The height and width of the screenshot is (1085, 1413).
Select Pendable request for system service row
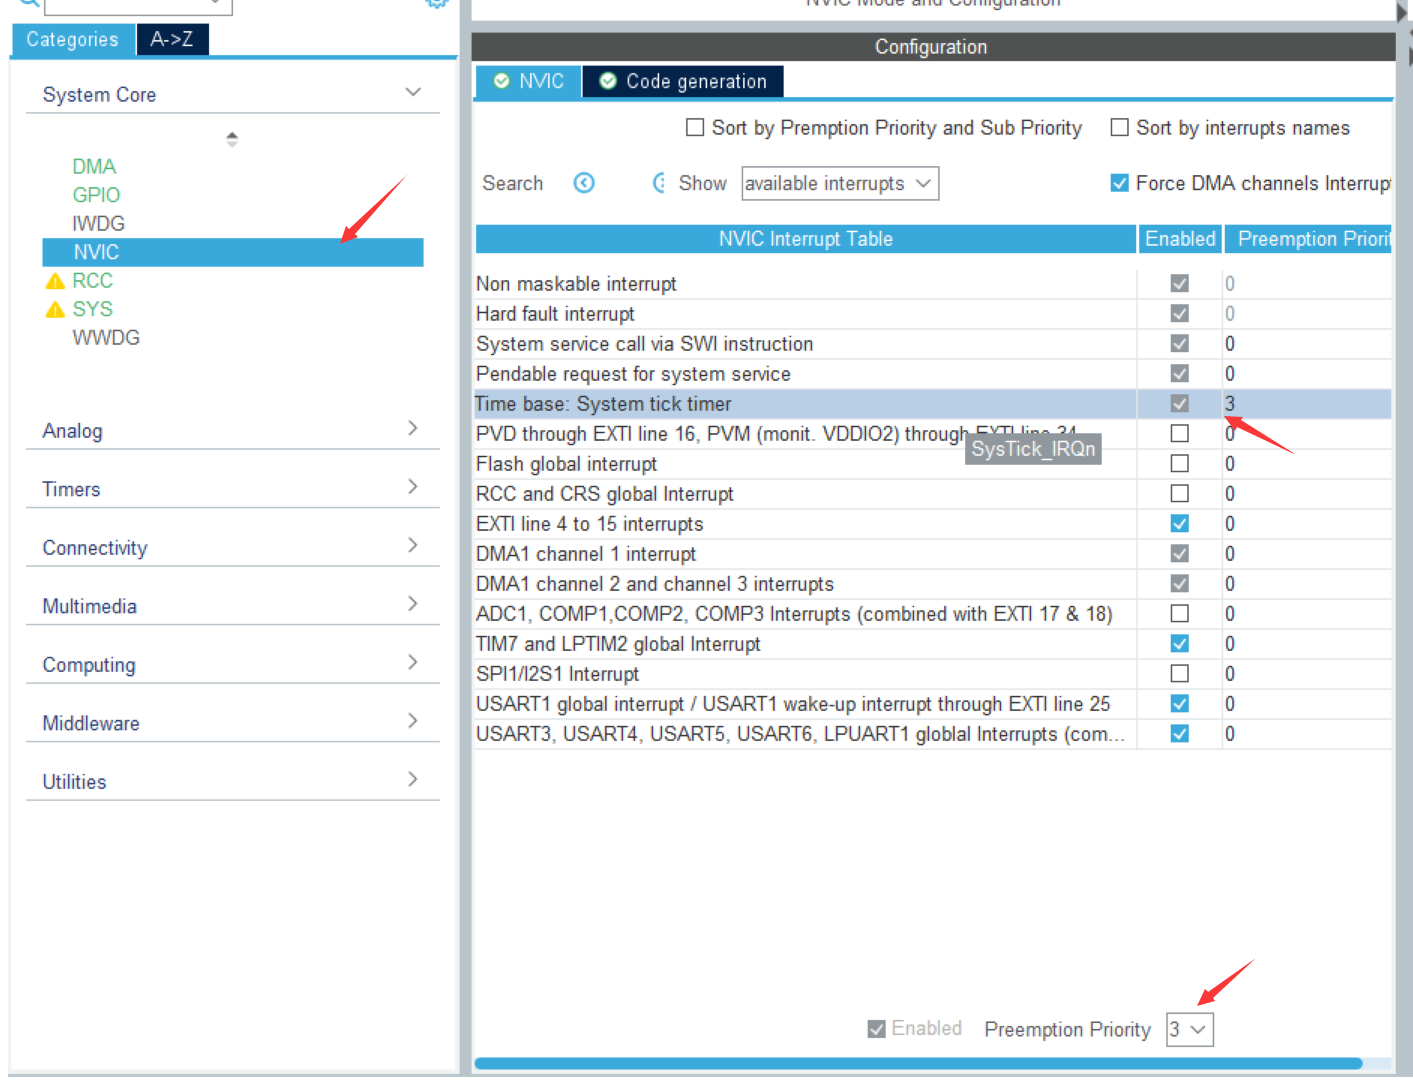[x=933, y=374]
